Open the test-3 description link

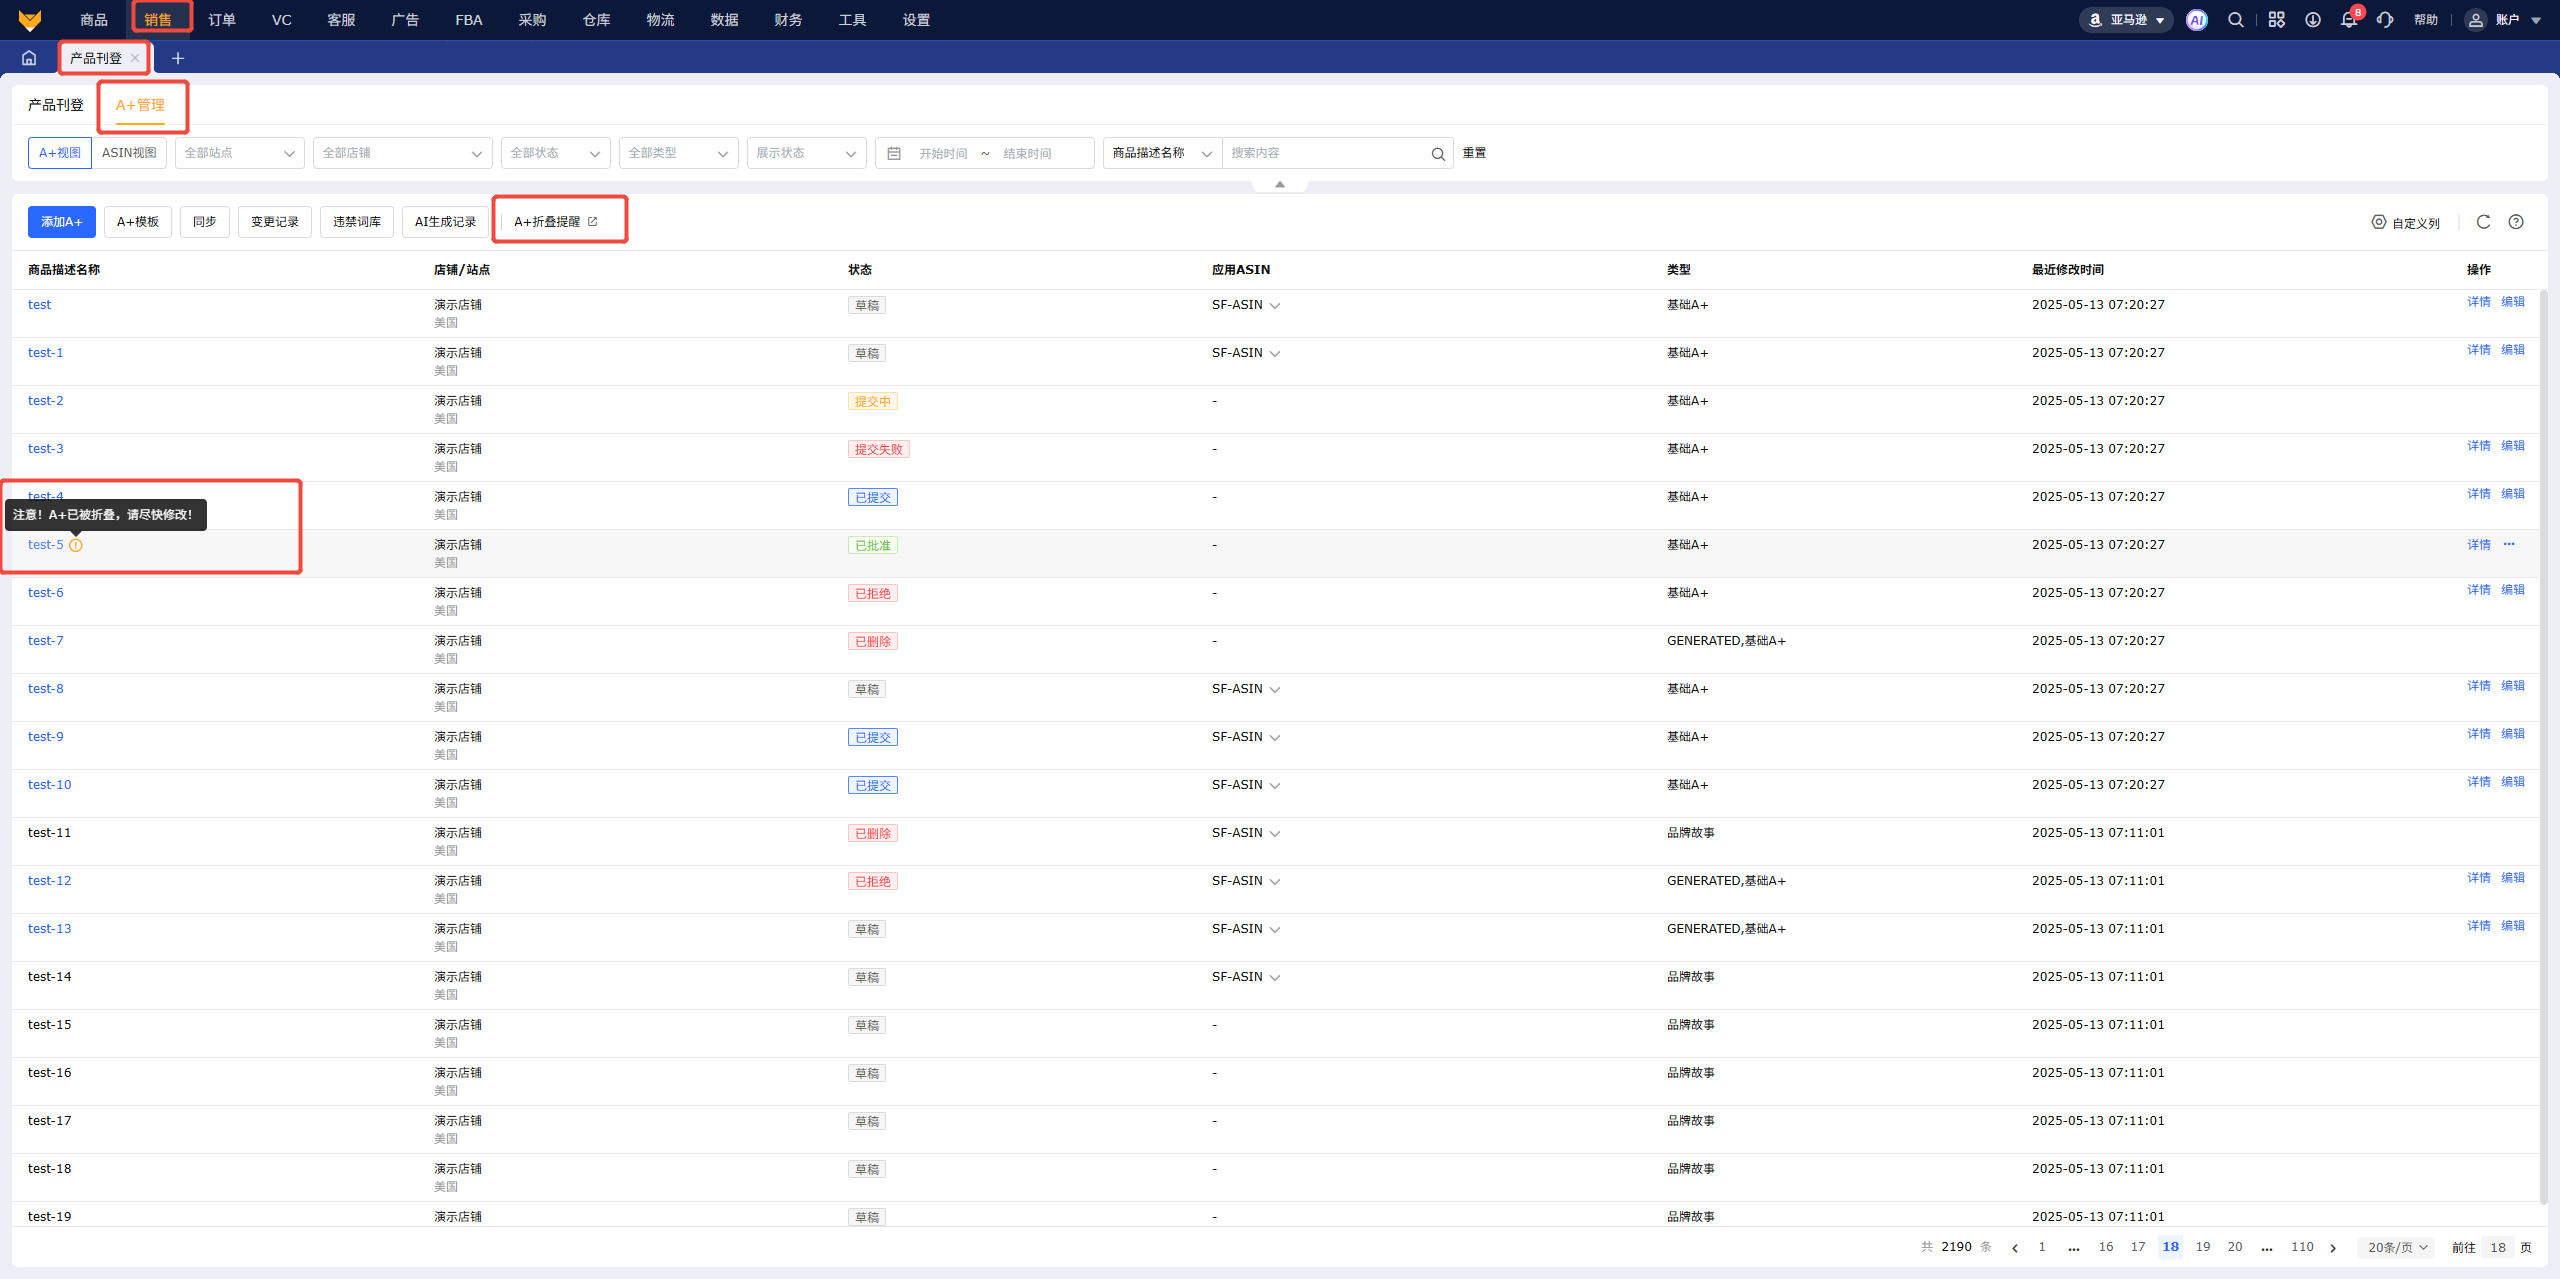pos(45,449)
